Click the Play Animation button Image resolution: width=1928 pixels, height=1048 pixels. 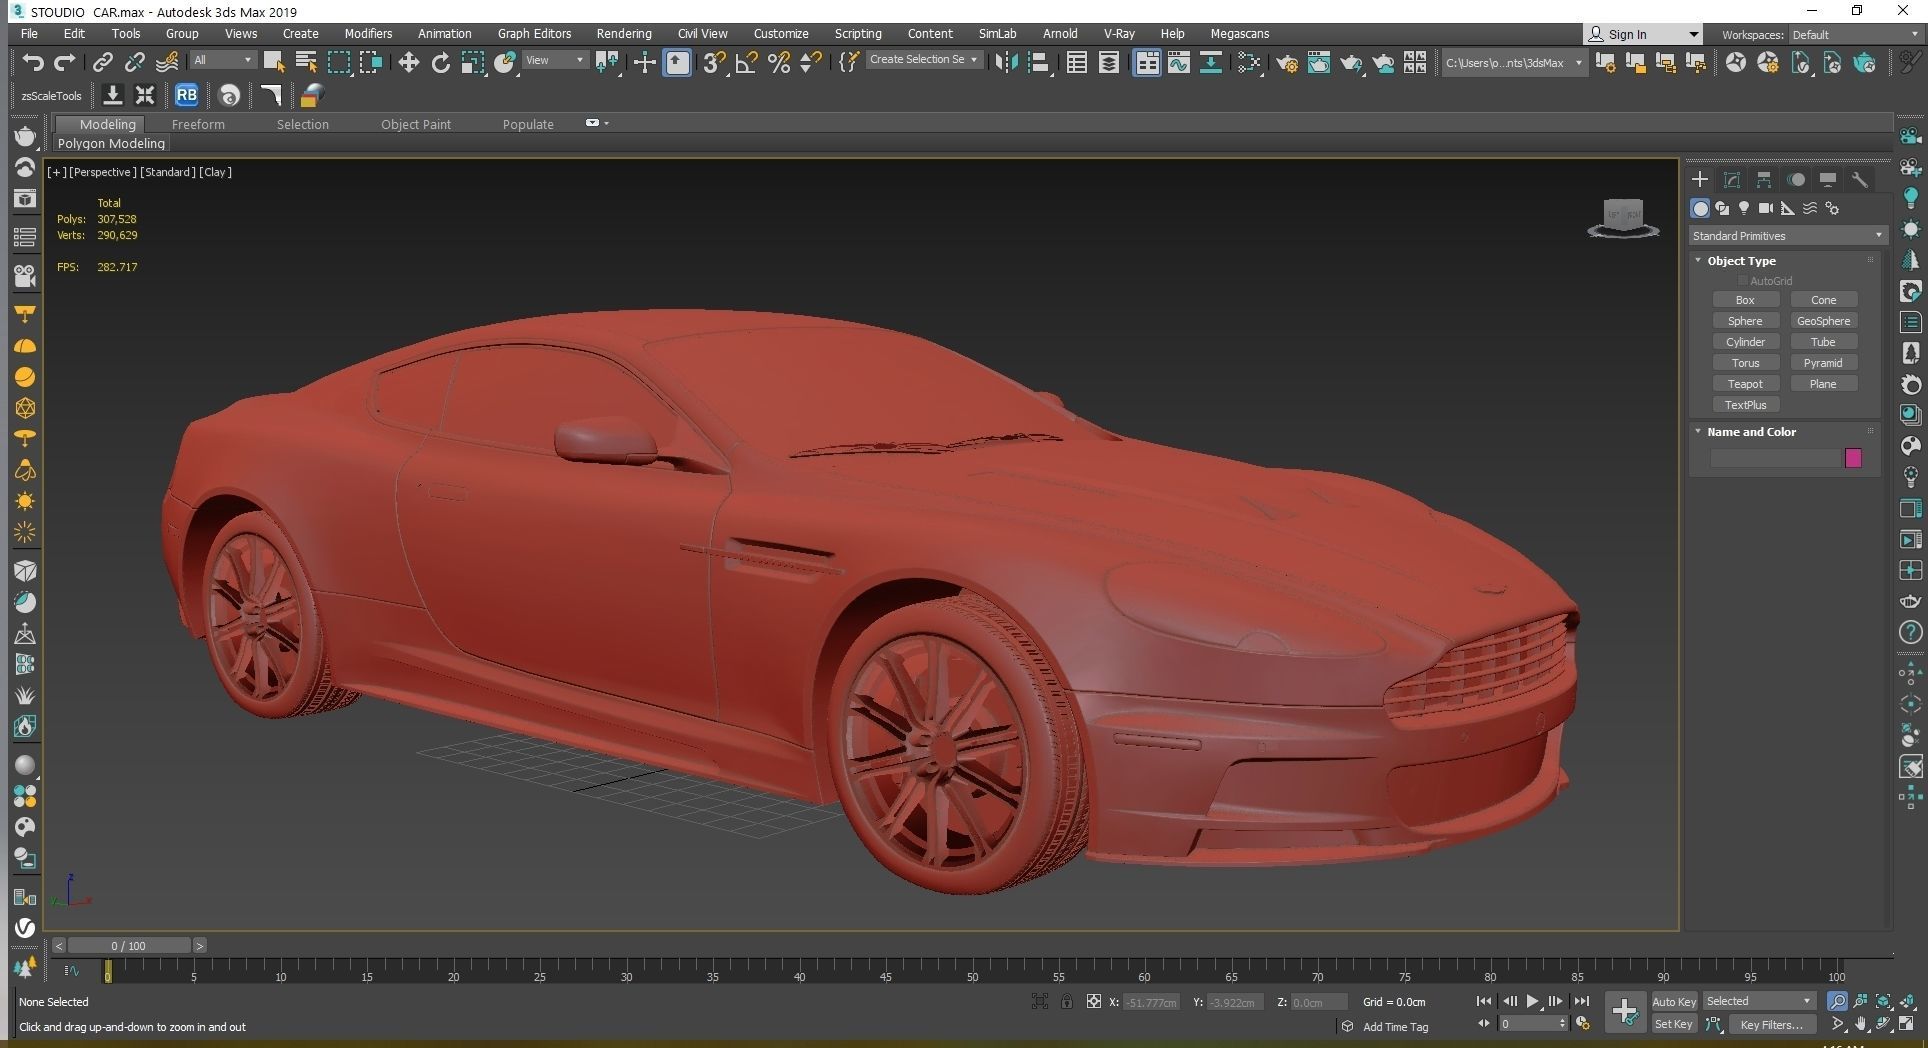coord(1531,1001)
